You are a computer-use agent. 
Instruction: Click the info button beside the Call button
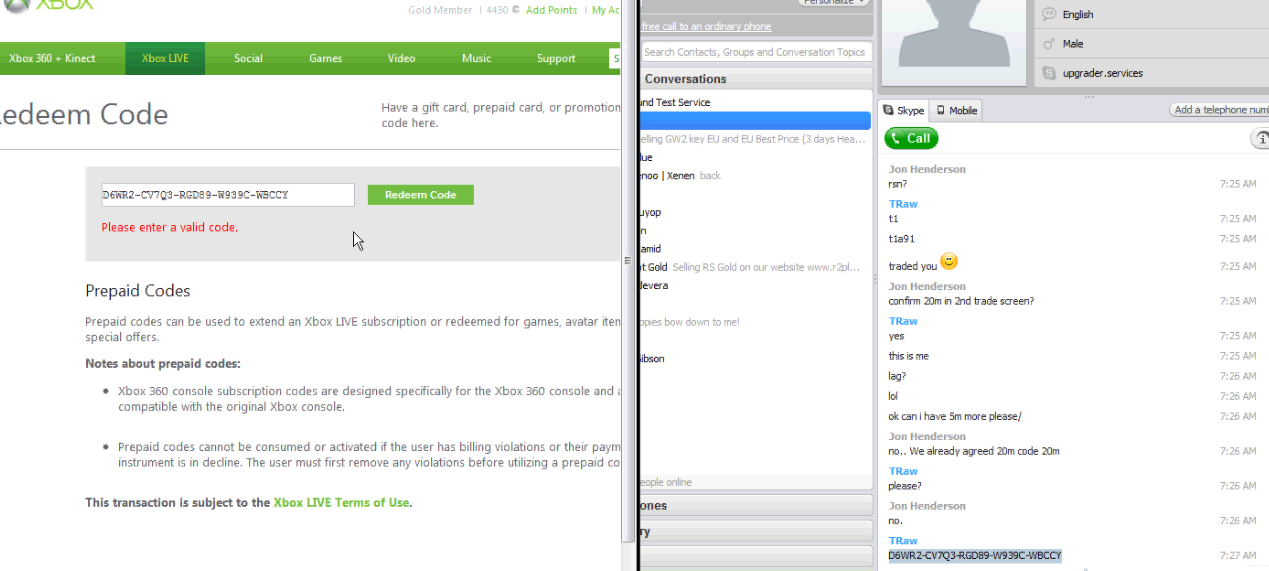(1260, 139)
